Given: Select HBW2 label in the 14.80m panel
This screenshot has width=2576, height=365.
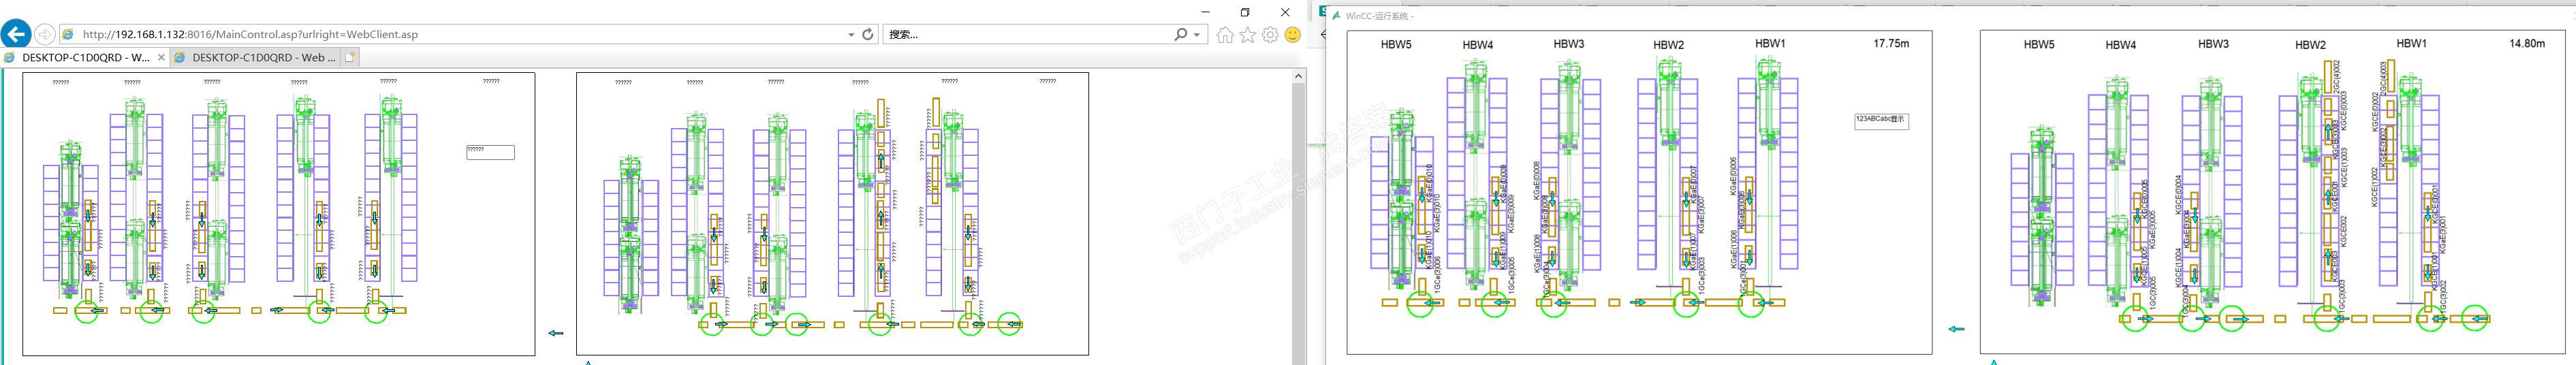Looking at the screenshot, I should tap(2310, 45).
